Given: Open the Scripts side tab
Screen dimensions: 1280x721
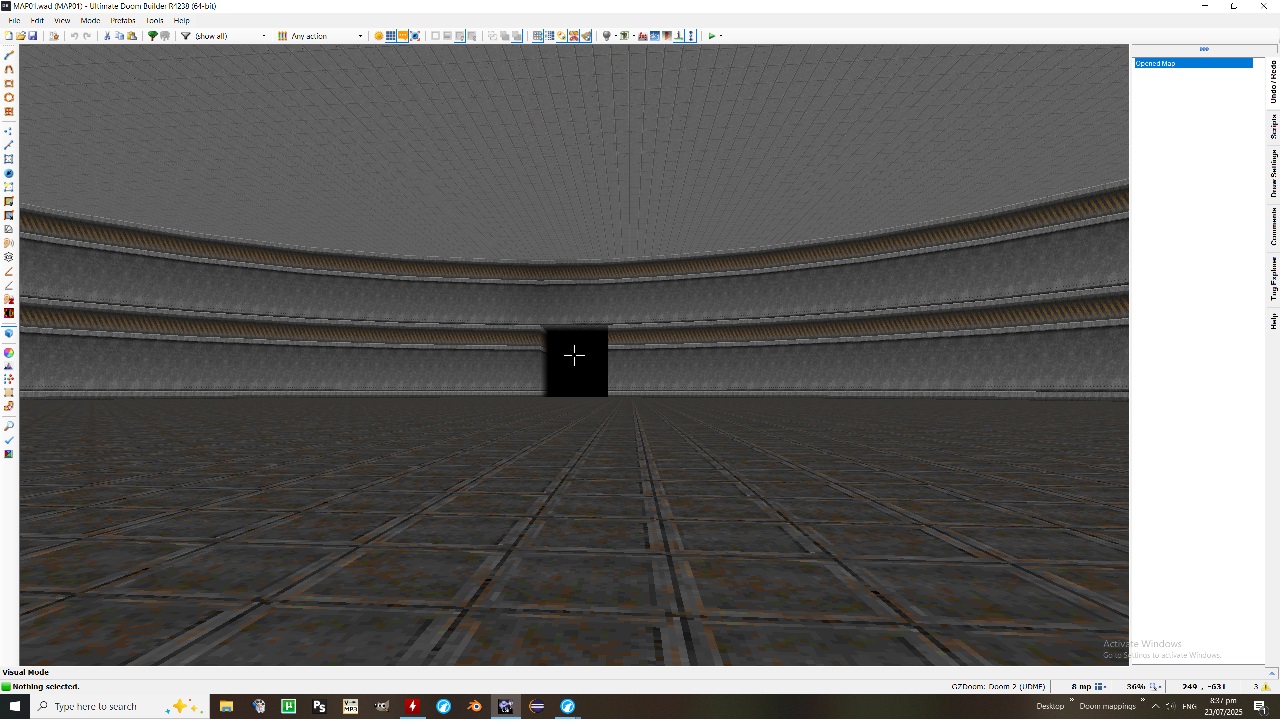Looking at the screenshot, I should click(1273, 126).
